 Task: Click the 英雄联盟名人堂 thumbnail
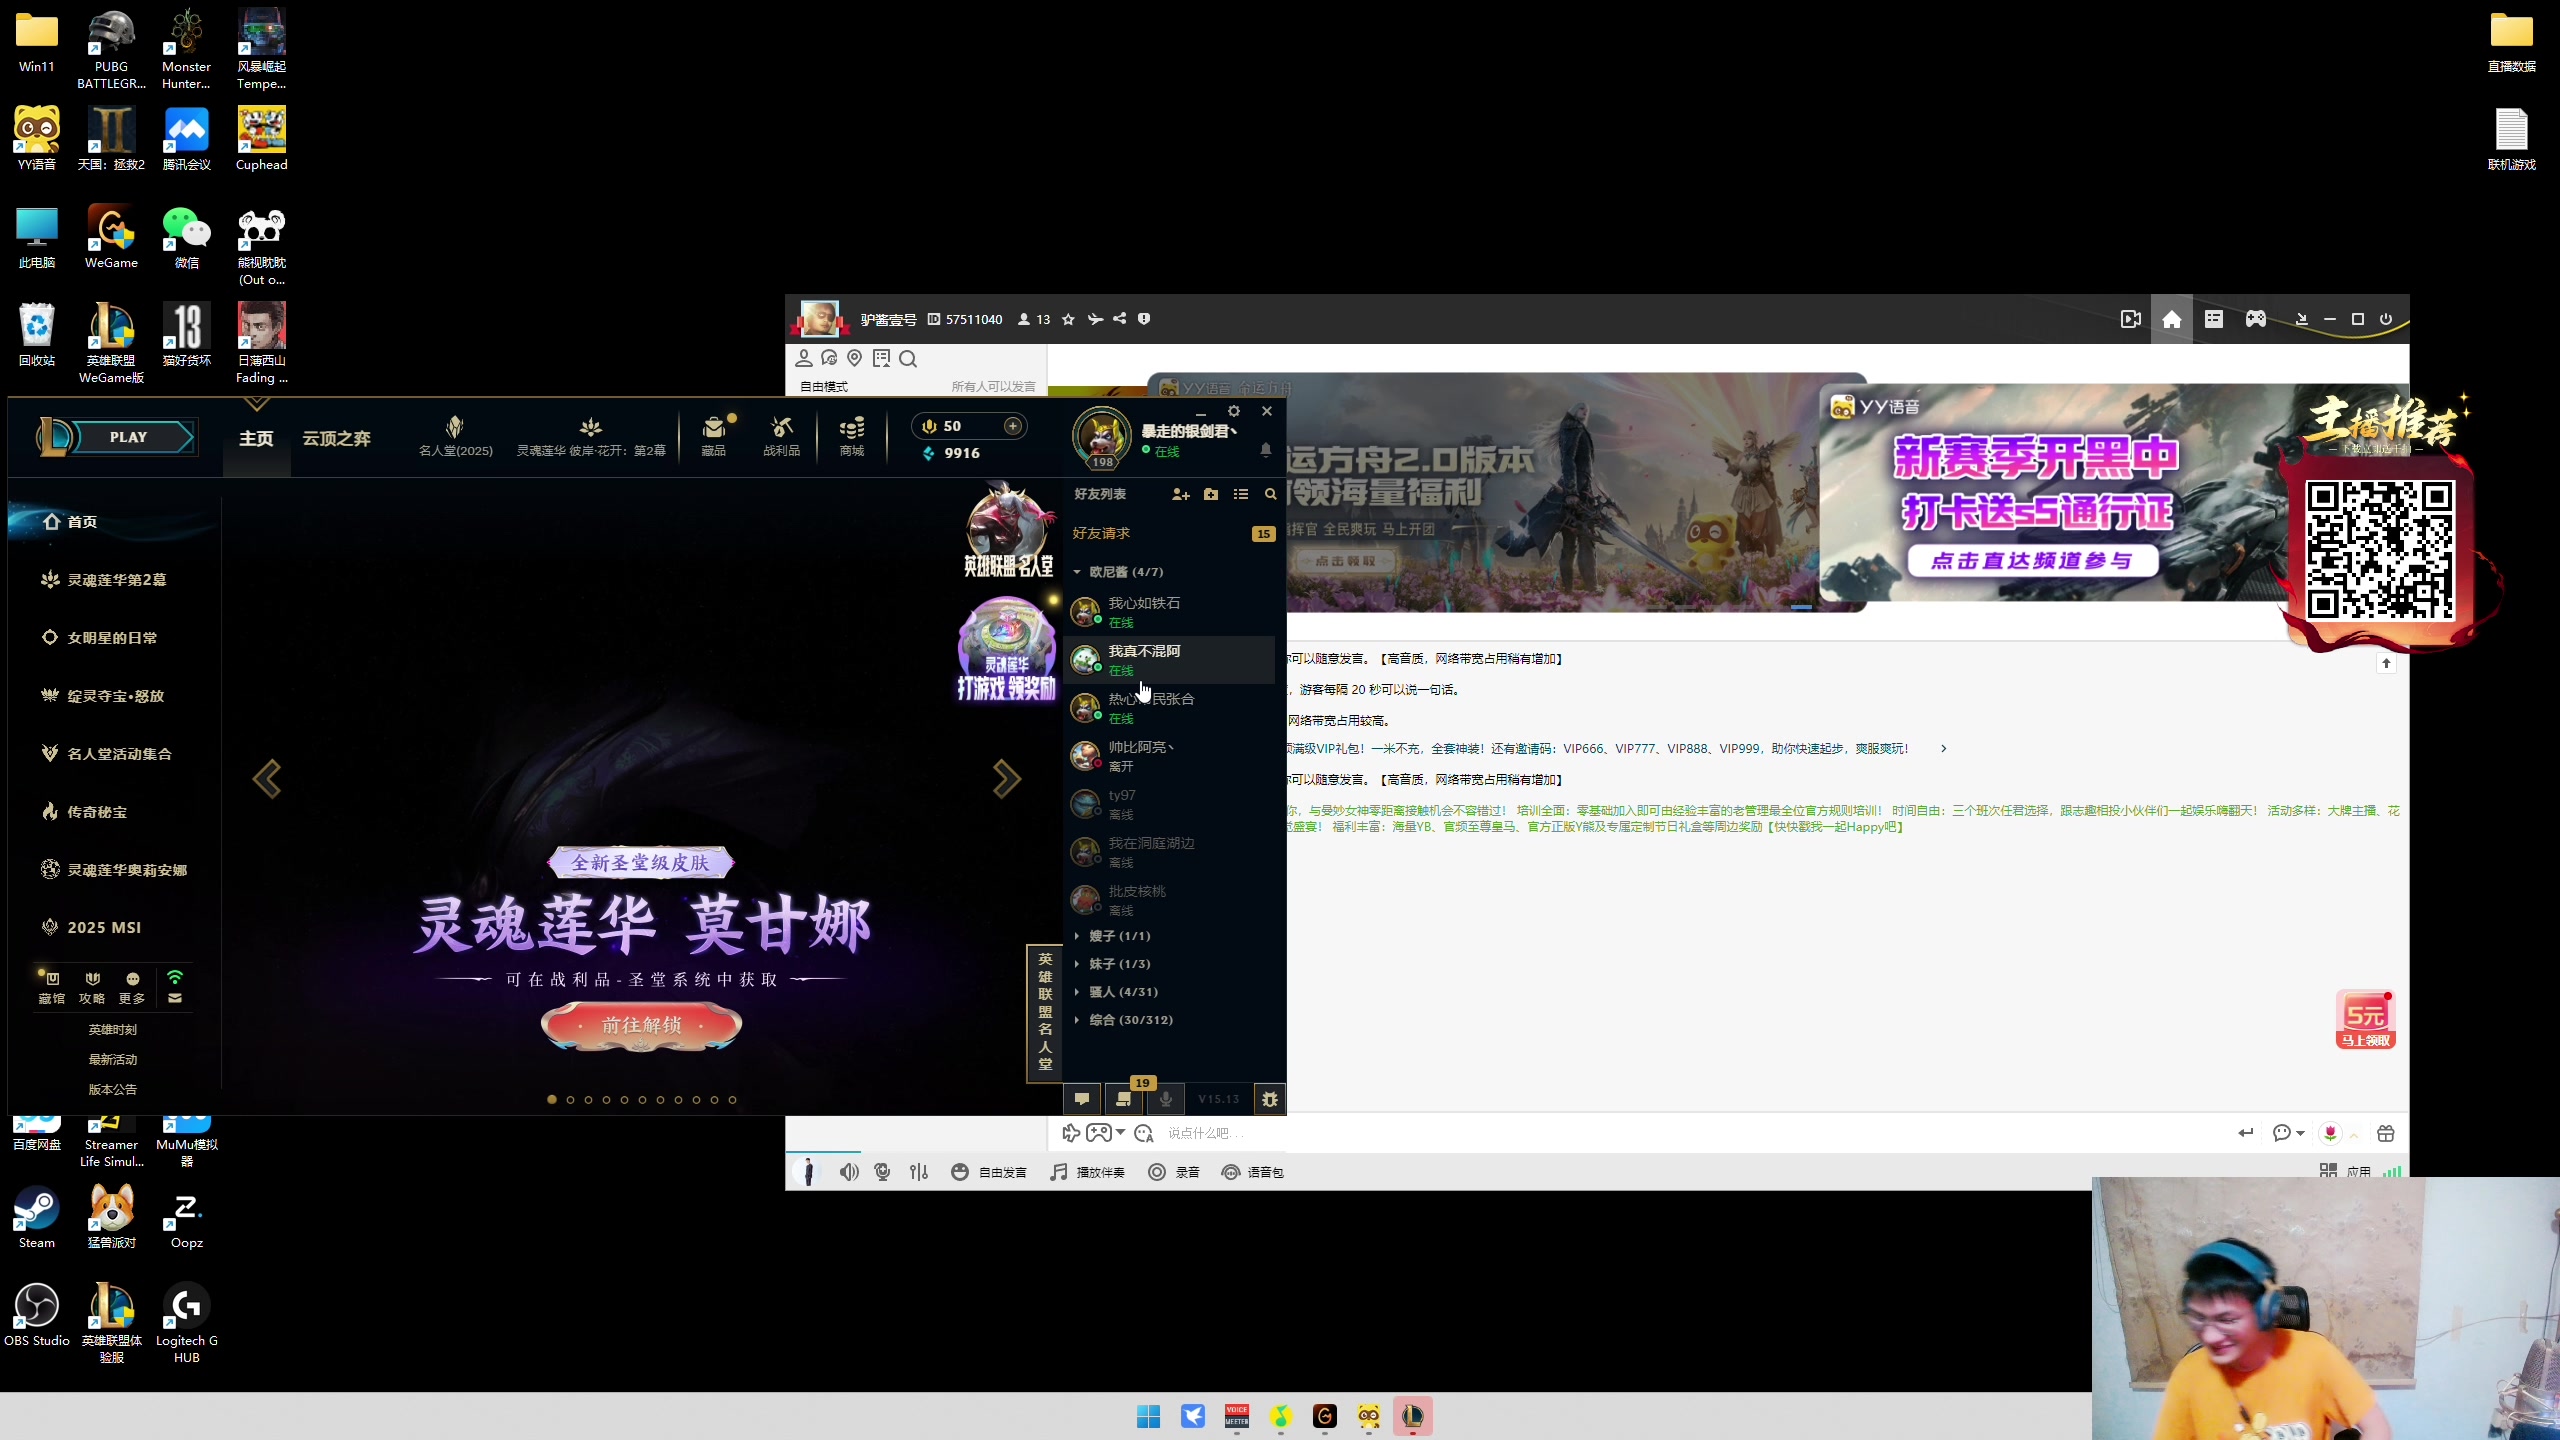pyautogui.click(x=1008, y=531)
